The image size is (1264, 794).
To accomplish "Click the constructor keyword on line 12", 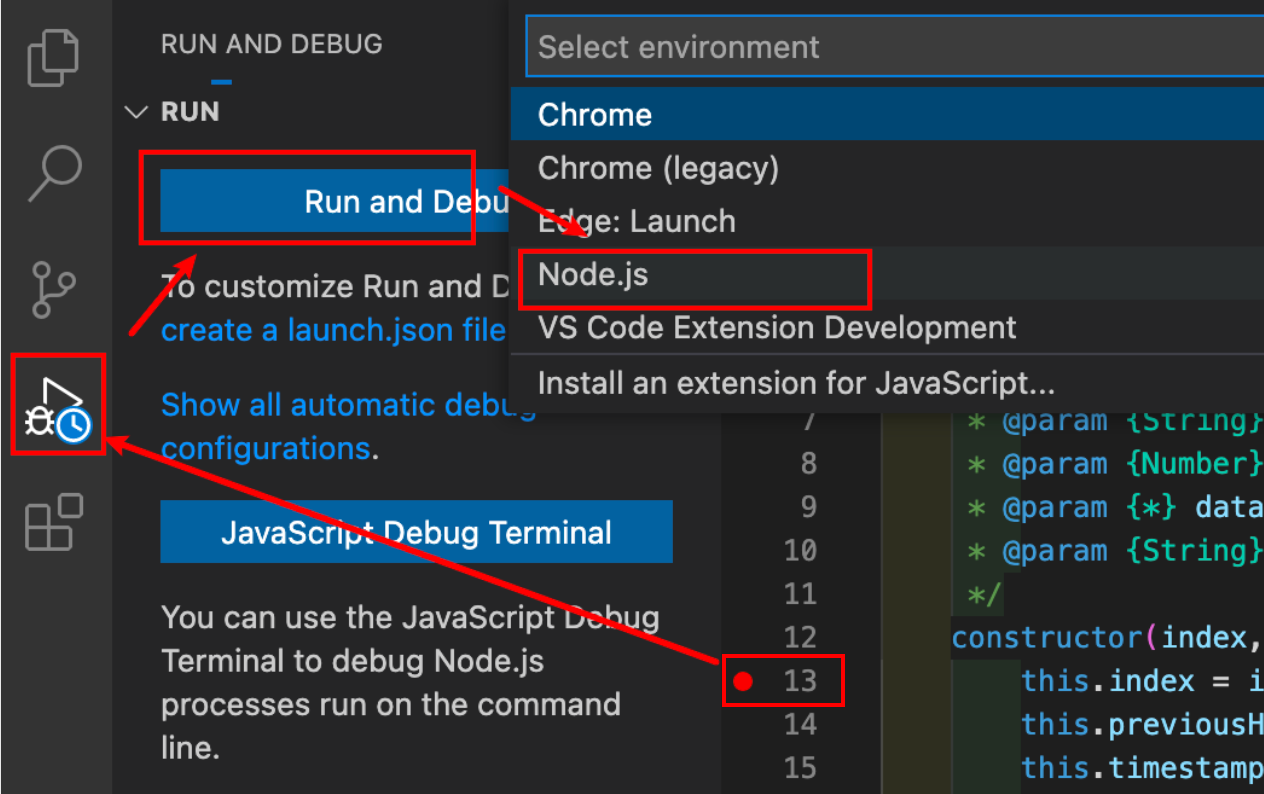I will pos(1049,638).
